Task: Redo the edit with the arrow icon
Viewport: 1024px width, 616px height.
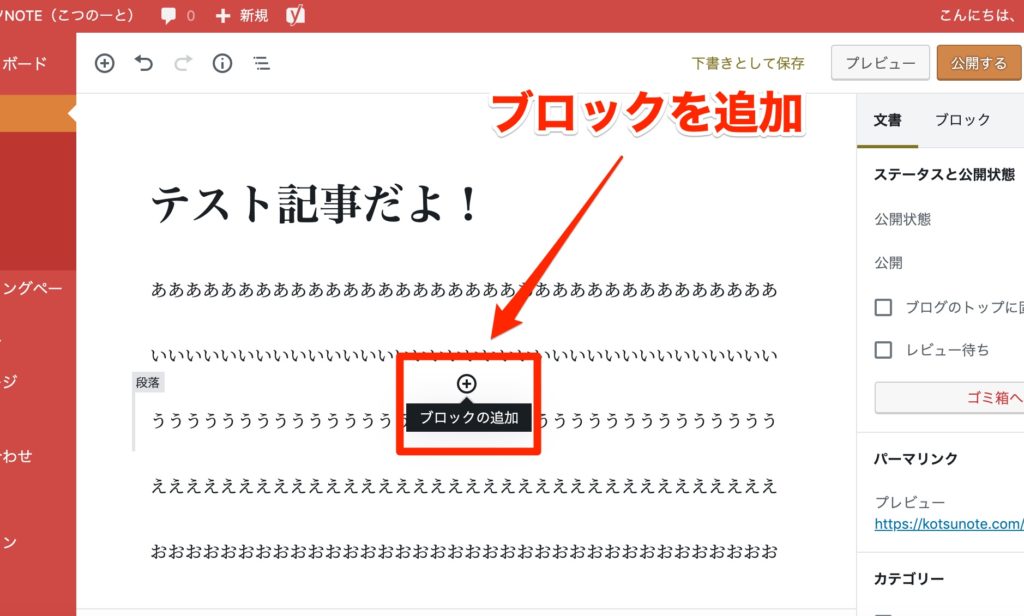Action: (183, 63)
